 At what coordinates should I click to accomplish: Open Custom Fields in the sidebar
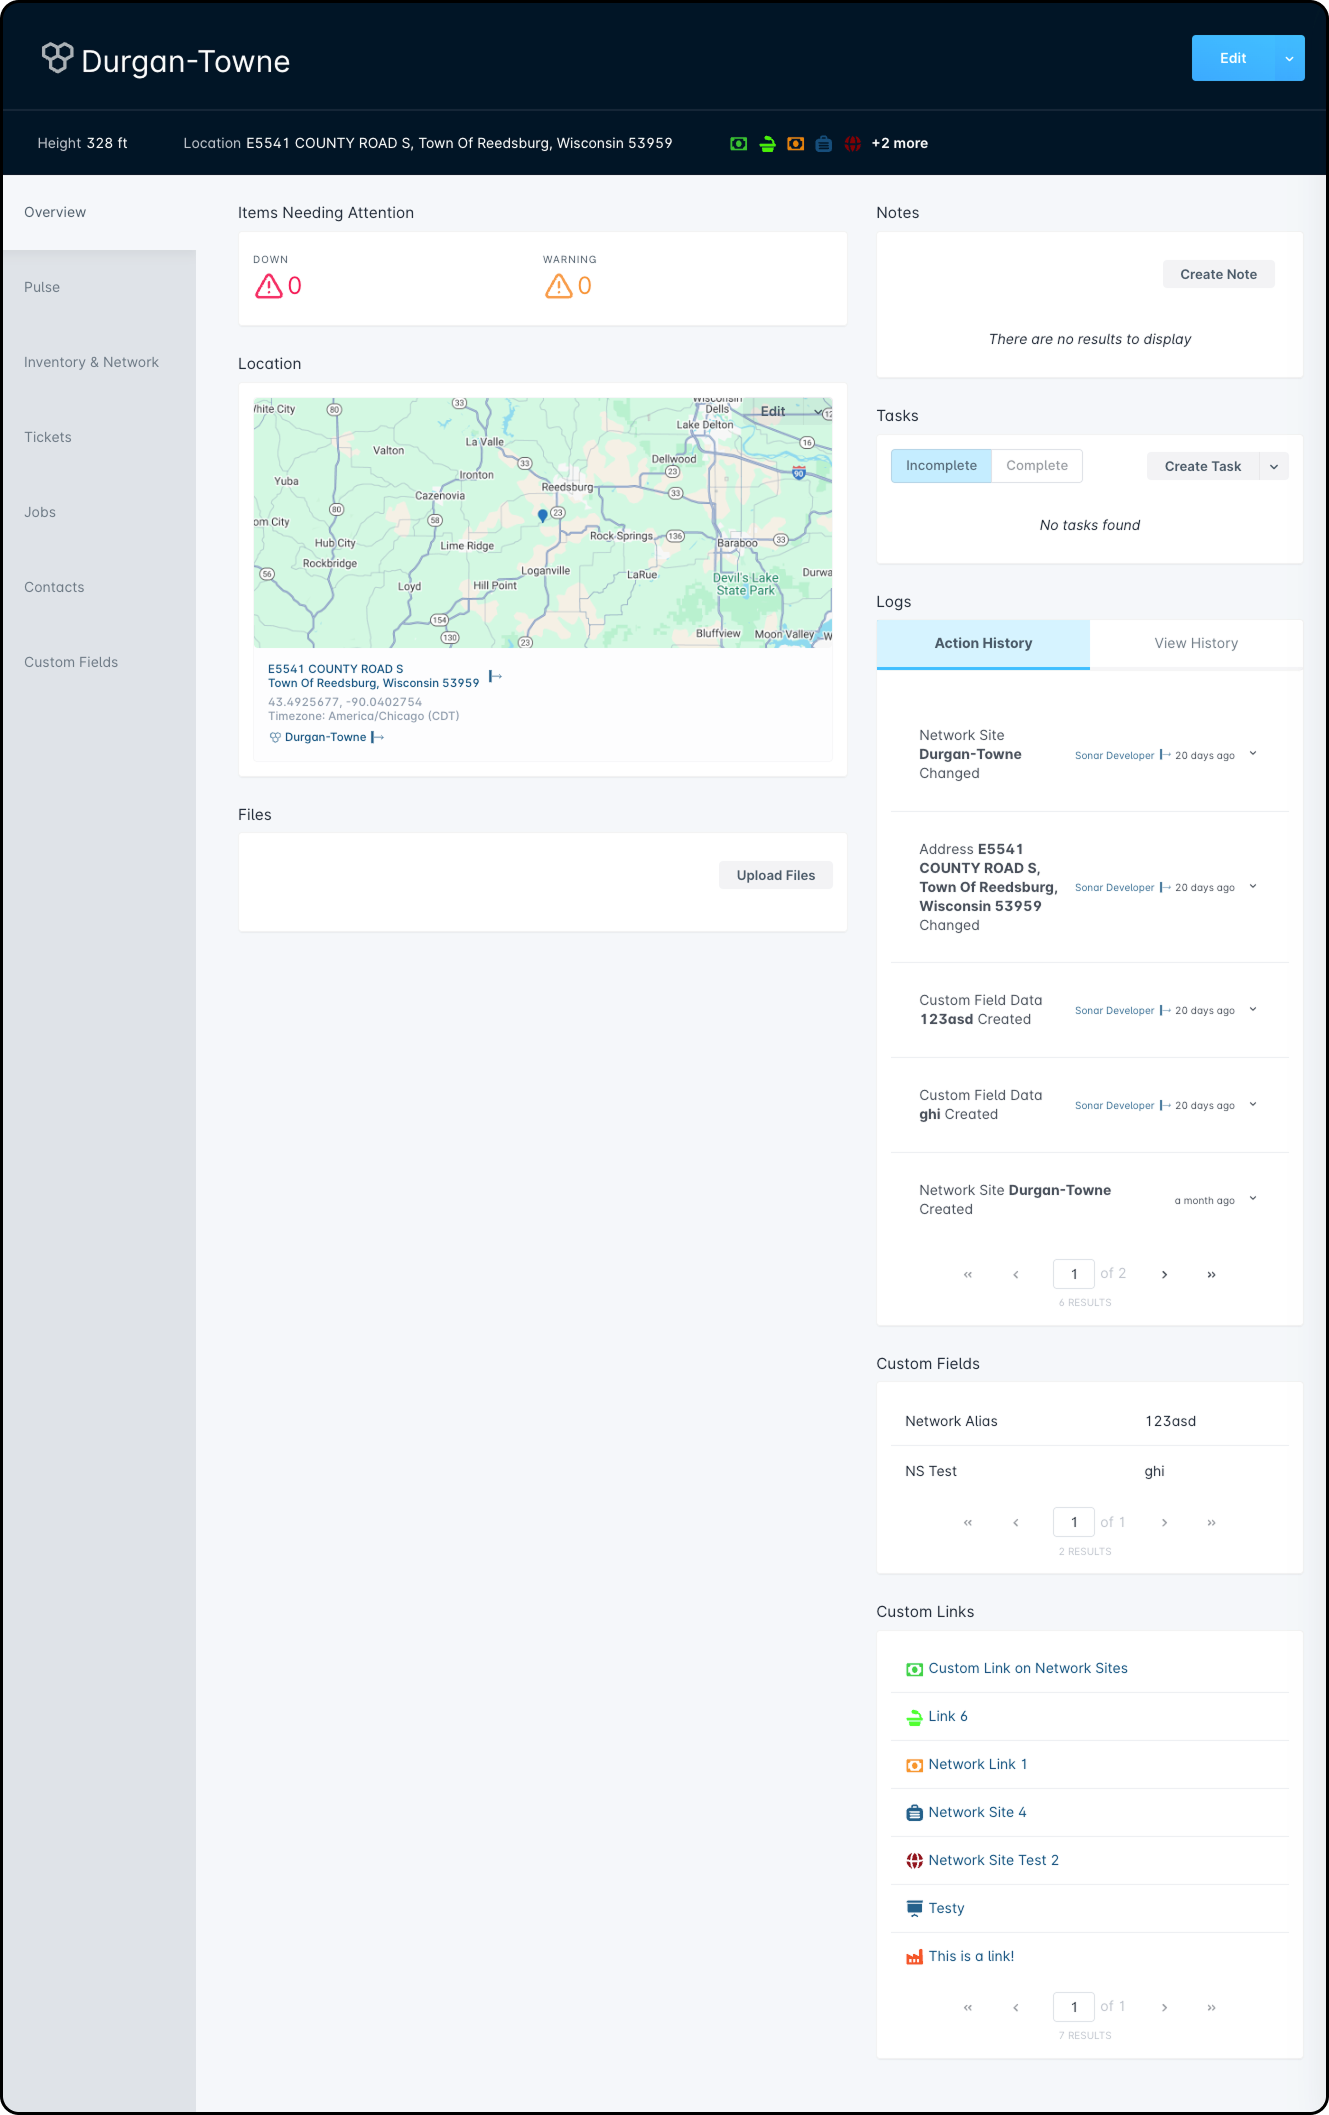tap(71, 662)
